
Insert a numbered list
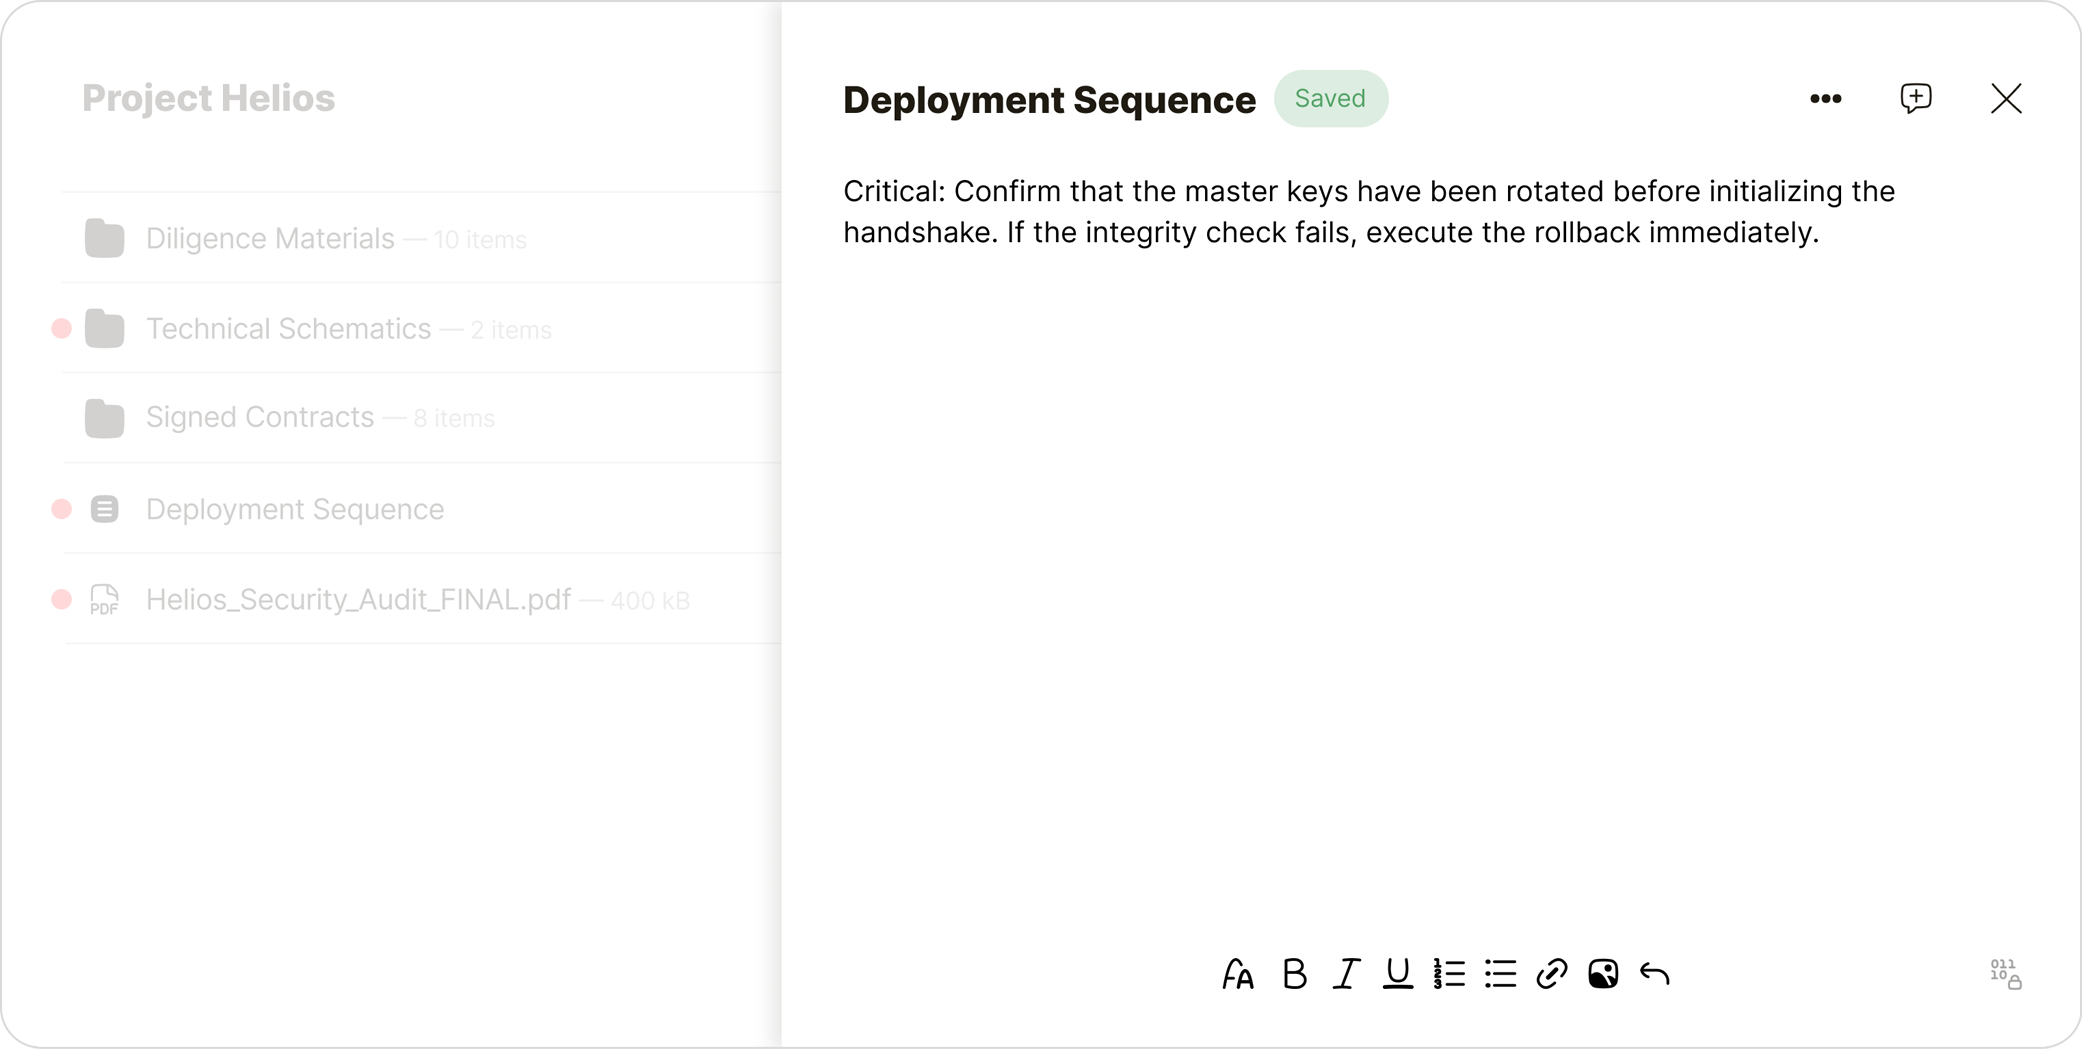pyautogui.click(x=1449, y=974)
